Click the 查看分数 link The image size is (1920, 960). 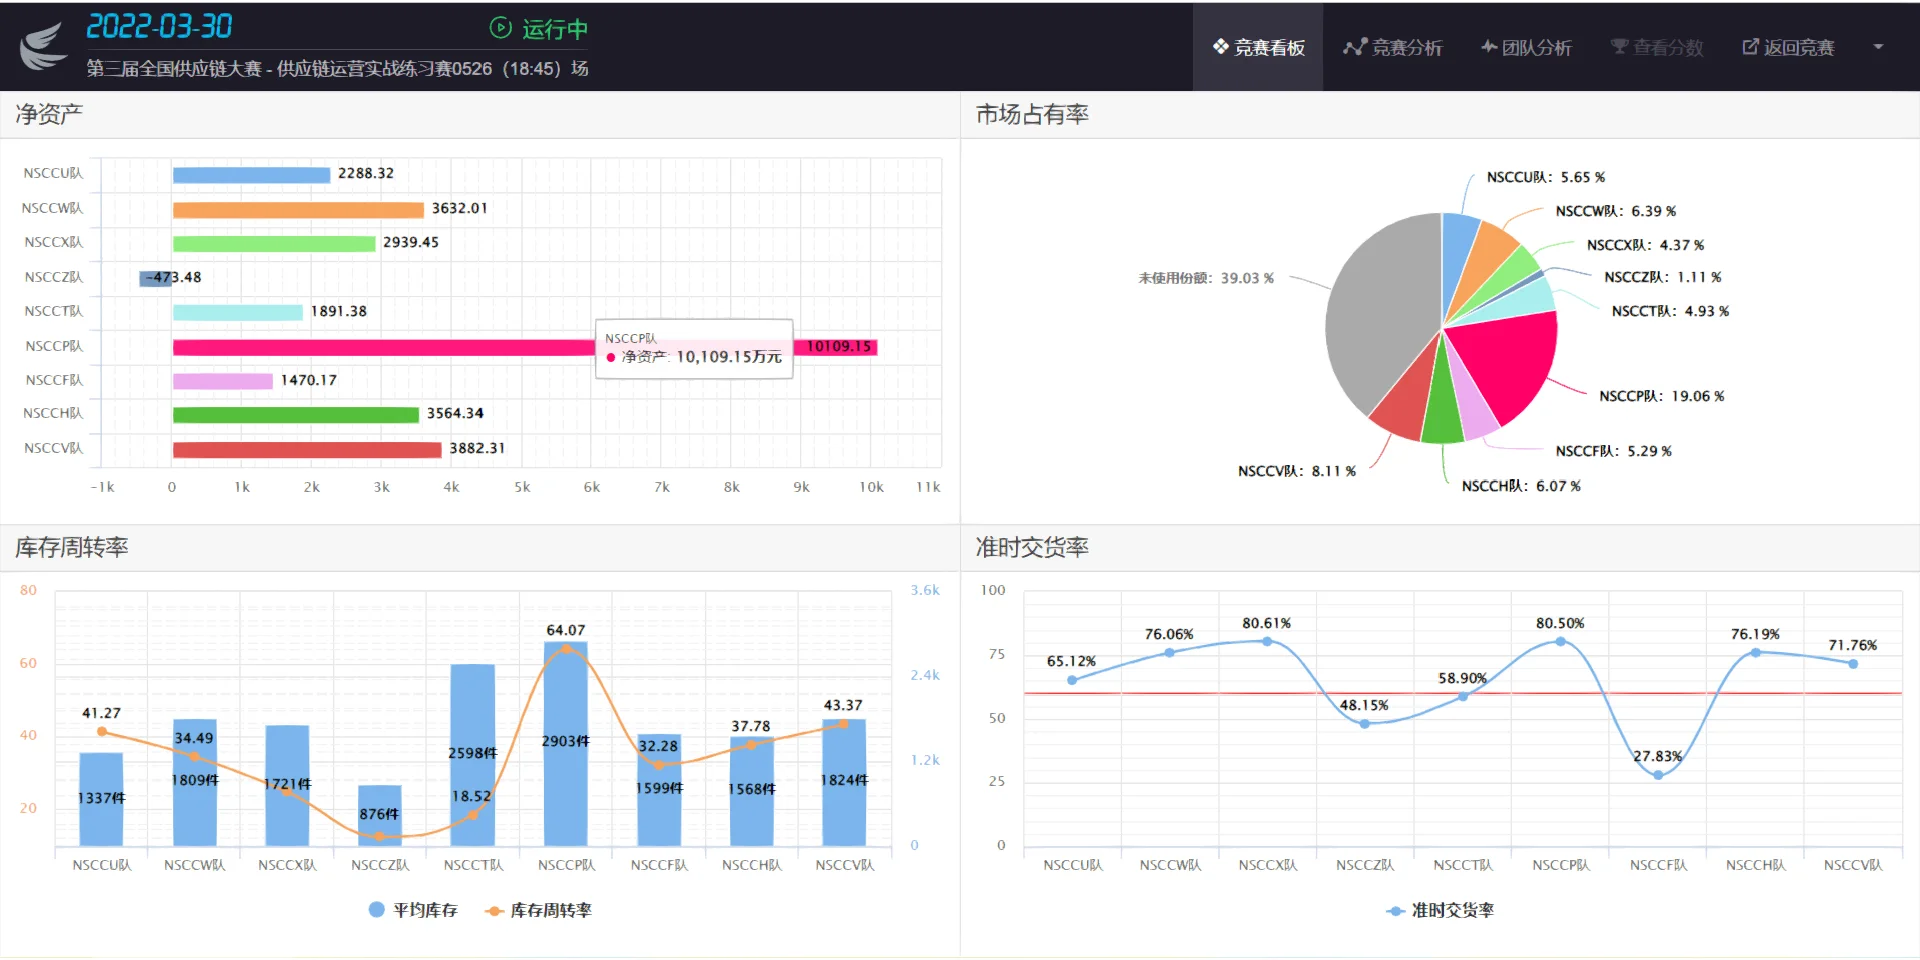pyautogui.click(x=1656, y=46)
